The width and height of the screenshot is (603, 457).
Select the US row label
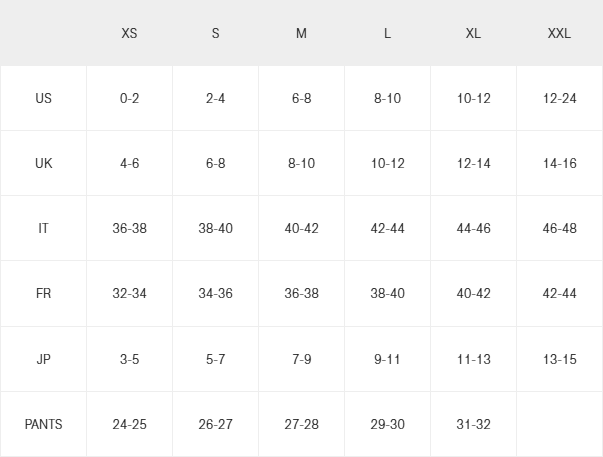[x=43, y=98]
